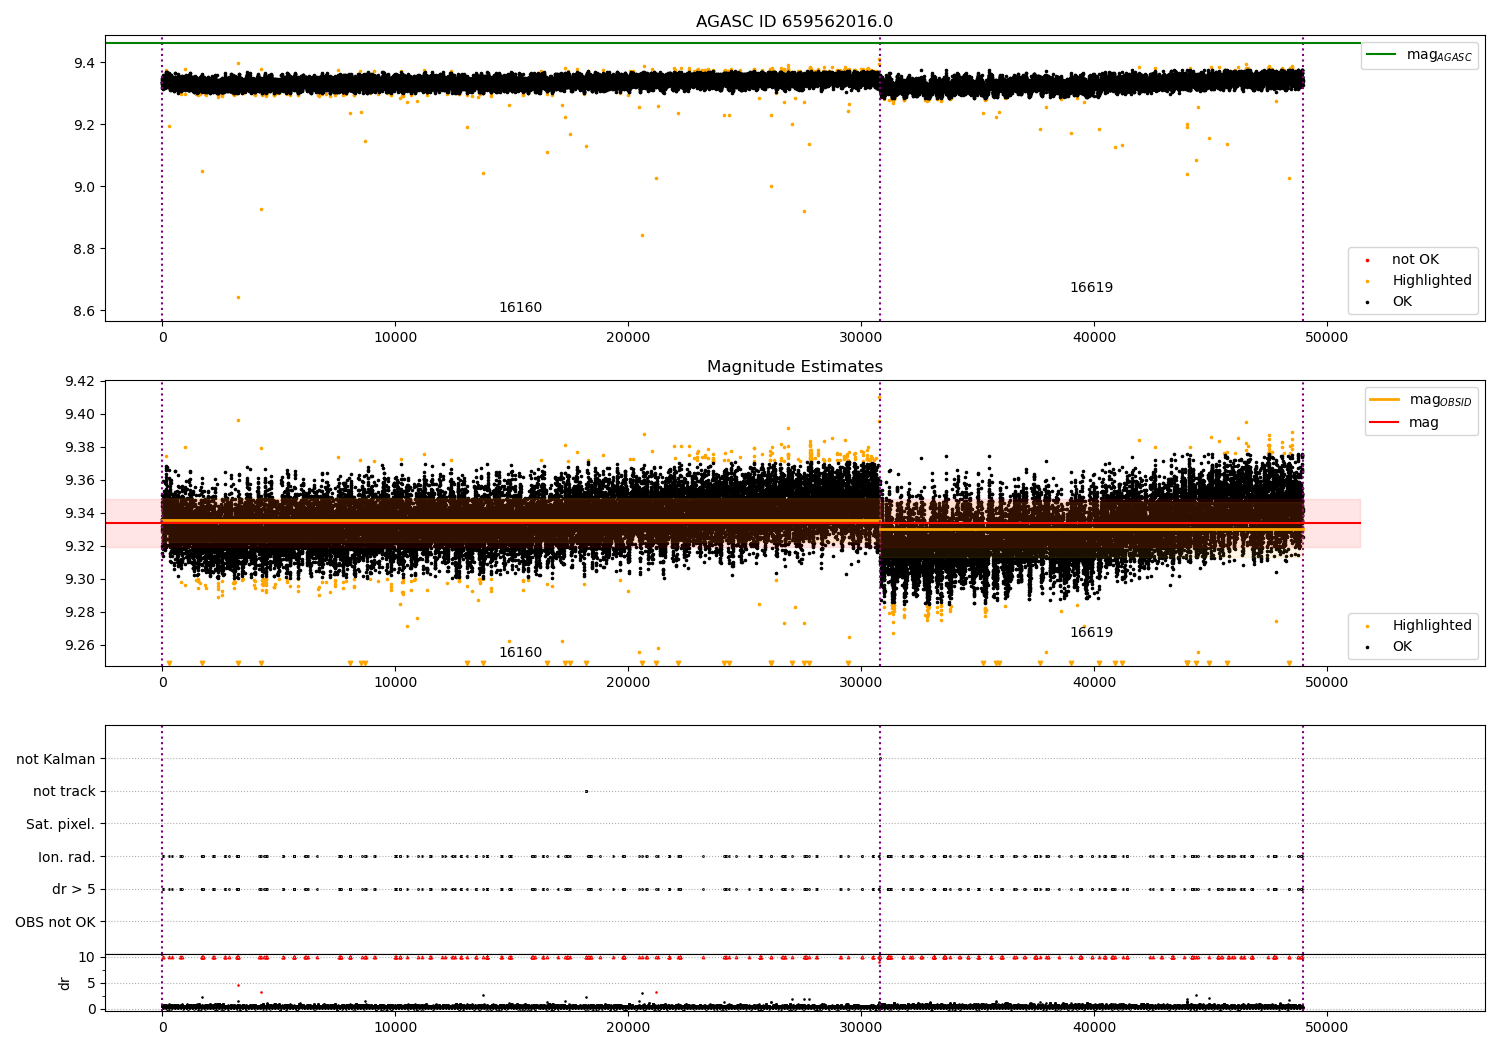Click the orange line swatch beside mag OBSID legend
The width and height of the screenshot is (1500, 1050).
point(1384,399)
